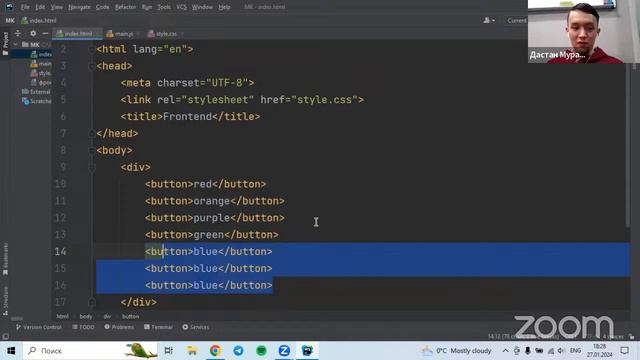The width and height of the screenshot is (640, 360).
Task: Select main.js in the project tree
Action: 41,64
